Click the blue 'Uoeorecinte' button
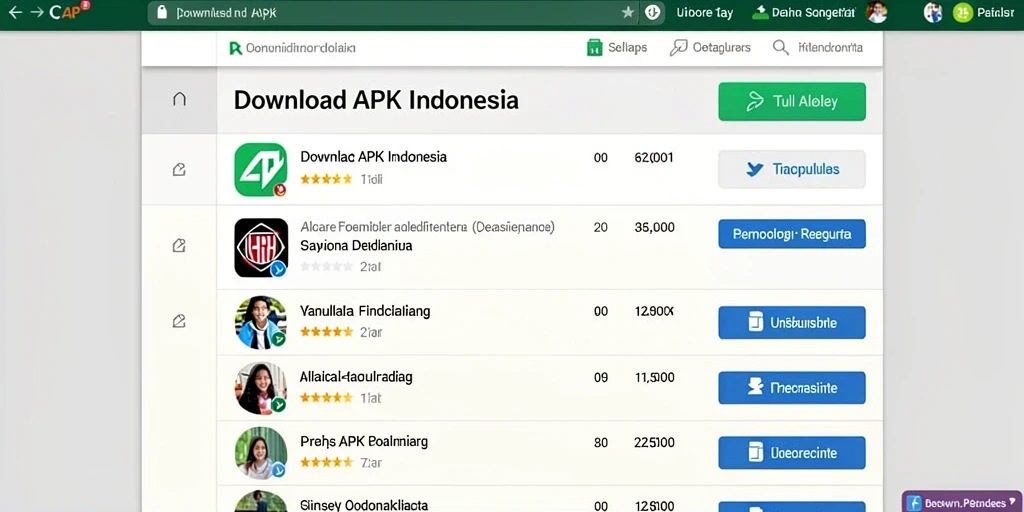This screenshot has width=1024, height=512. [x=792, y=453]
